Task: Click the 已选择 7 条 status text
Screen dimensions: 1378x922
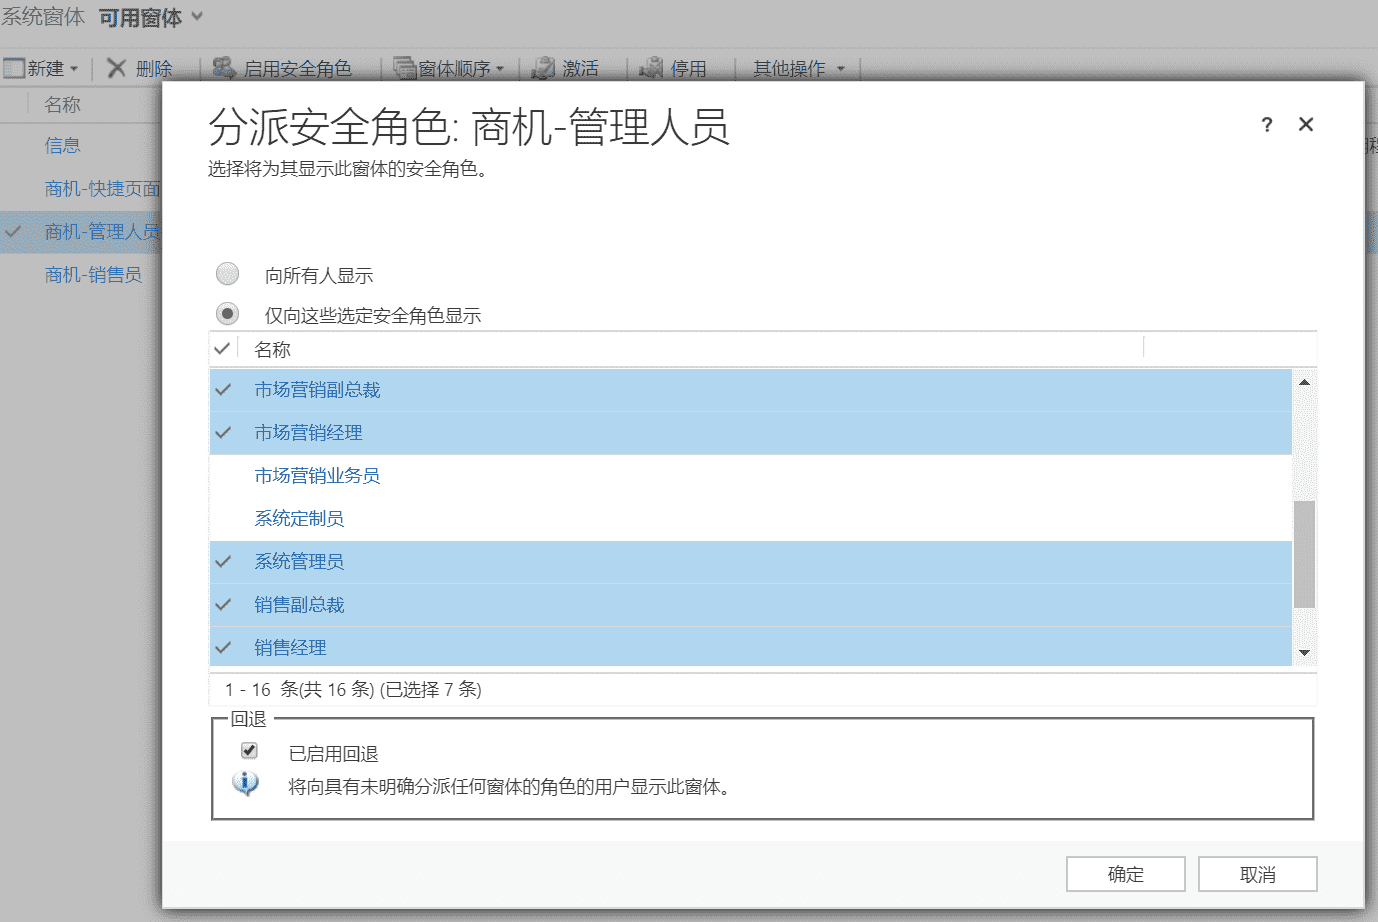Action: click(x=431, y=690)
